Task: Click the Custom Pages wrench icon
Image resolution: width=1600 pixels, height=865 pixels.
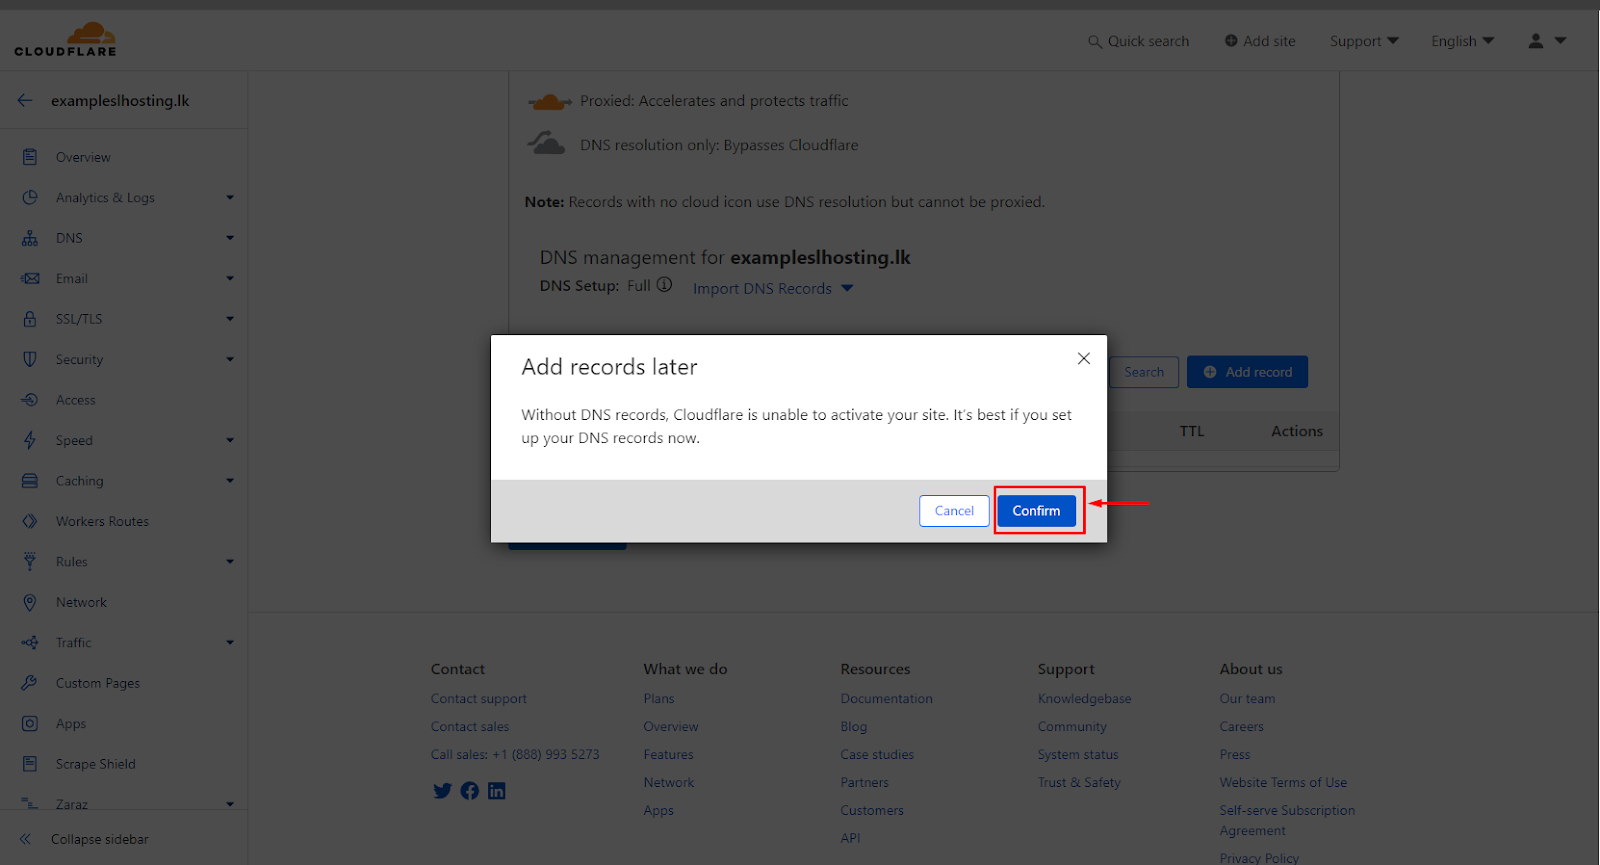Action: point(30,683)
